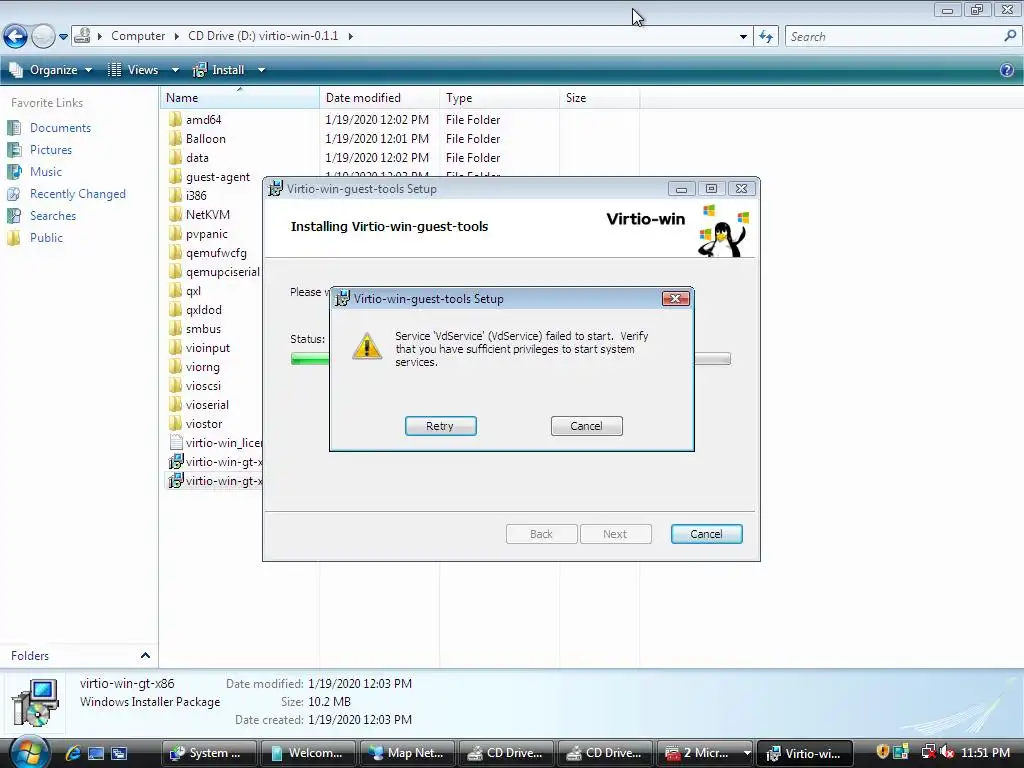Switch to the Map Network taskbar button
1024x768 pixels.
pos(408,753)
